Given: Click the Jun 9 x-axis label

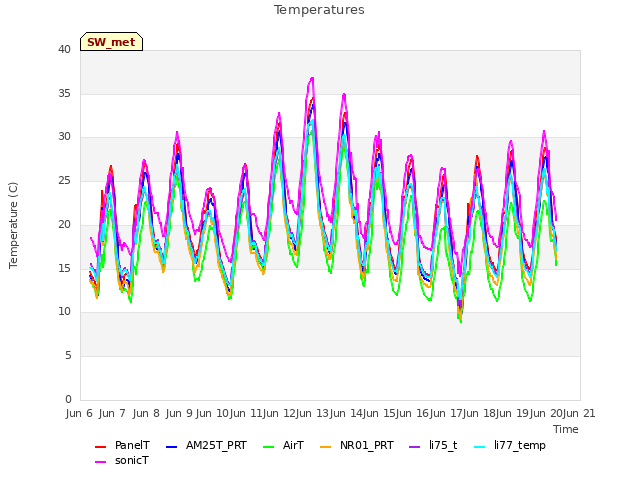Looking at the screenshot, I should (179, 413).
